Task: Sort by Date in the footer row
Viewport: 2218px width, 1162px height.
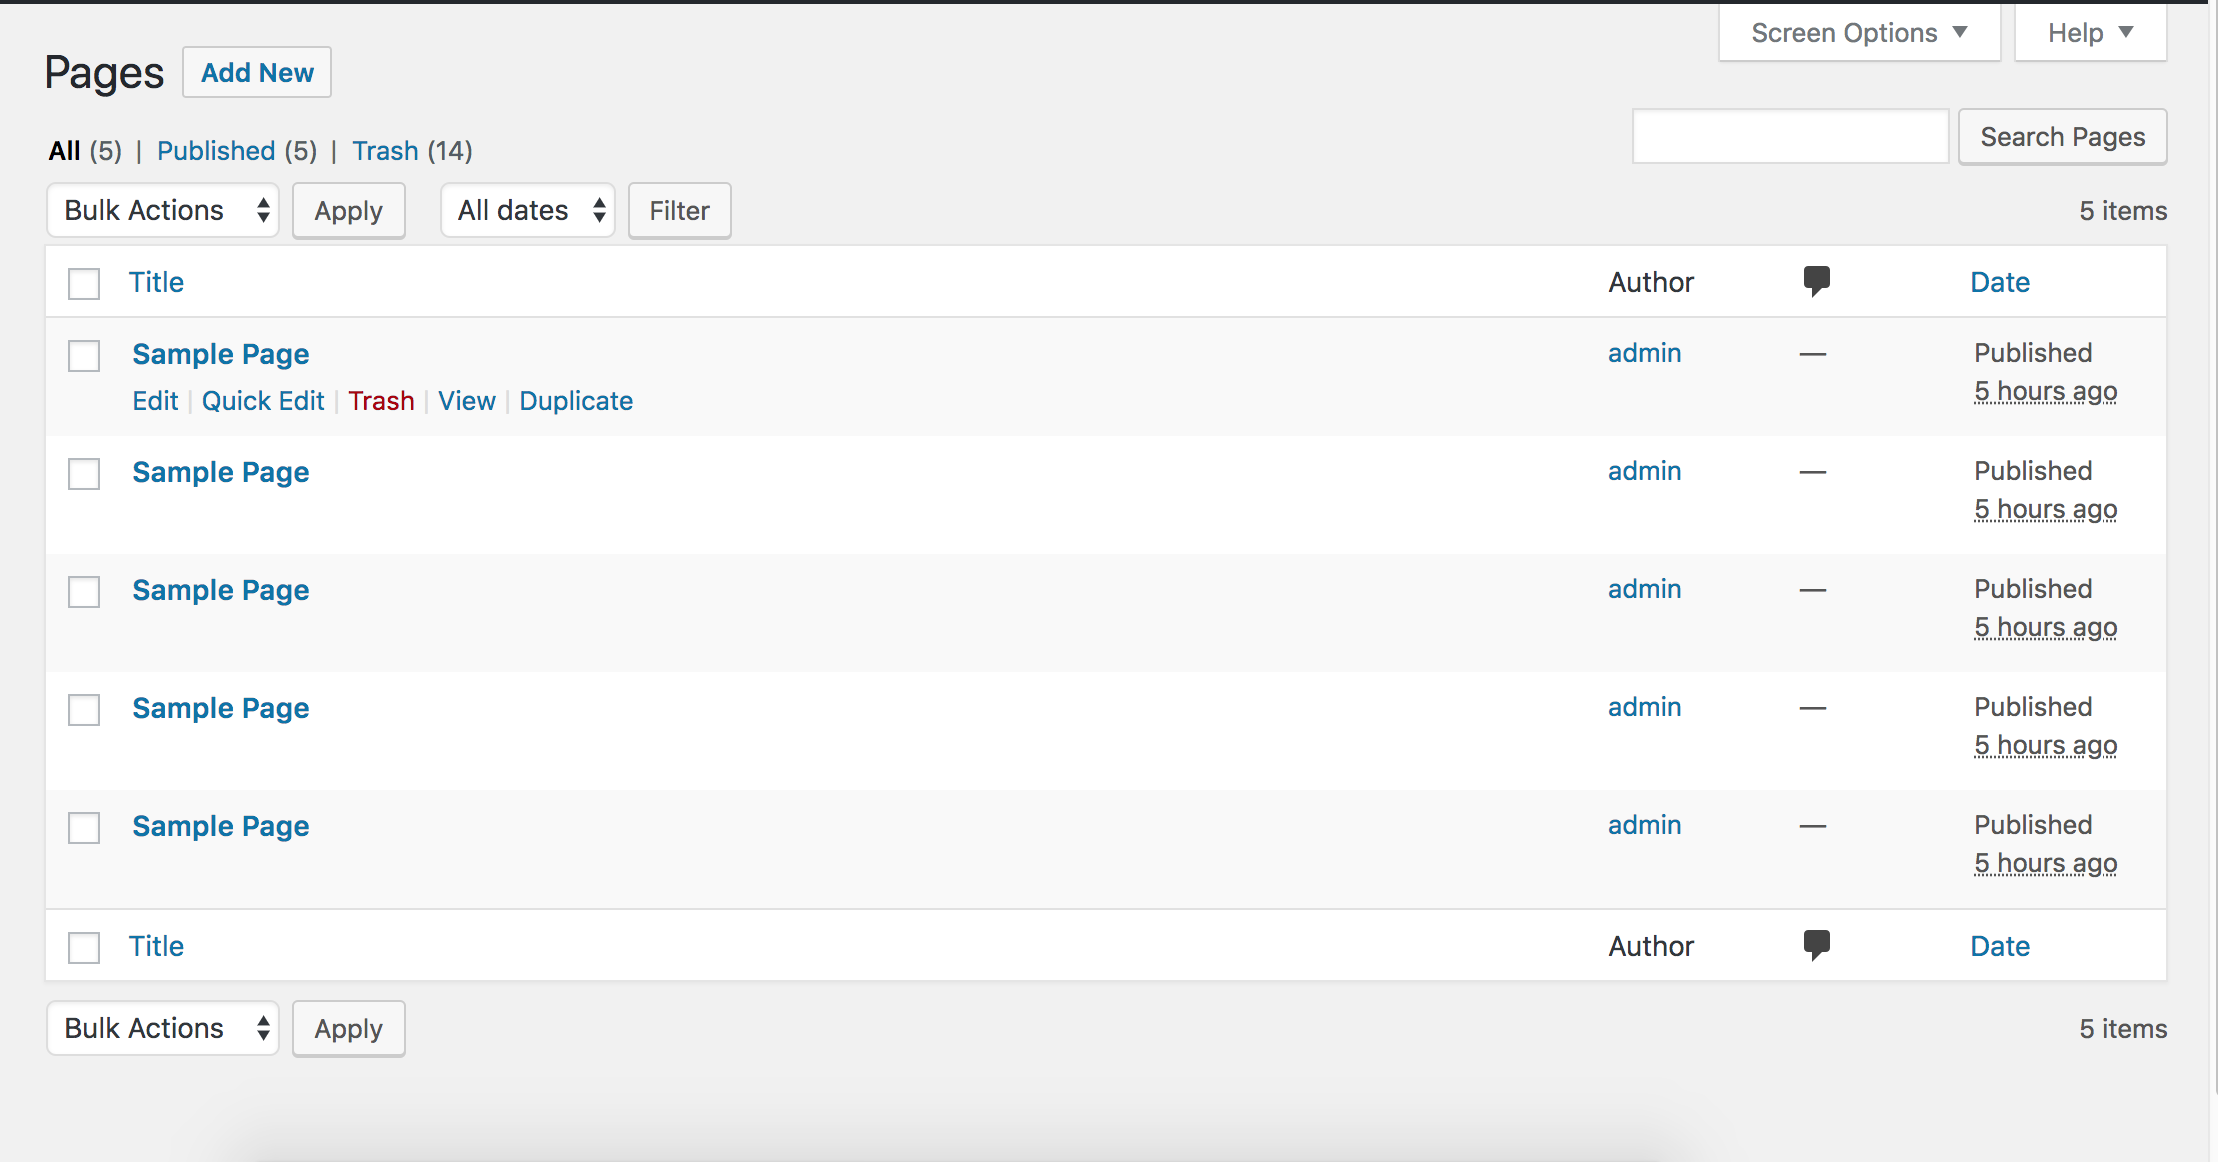Action: pos(2000,946)
